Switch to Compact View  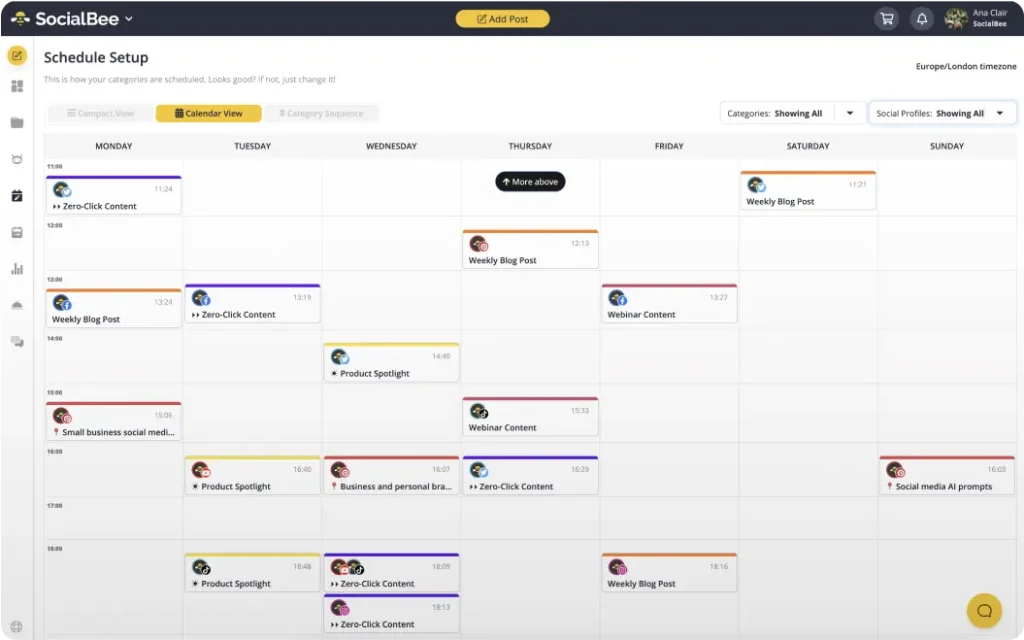click(99, 113)
